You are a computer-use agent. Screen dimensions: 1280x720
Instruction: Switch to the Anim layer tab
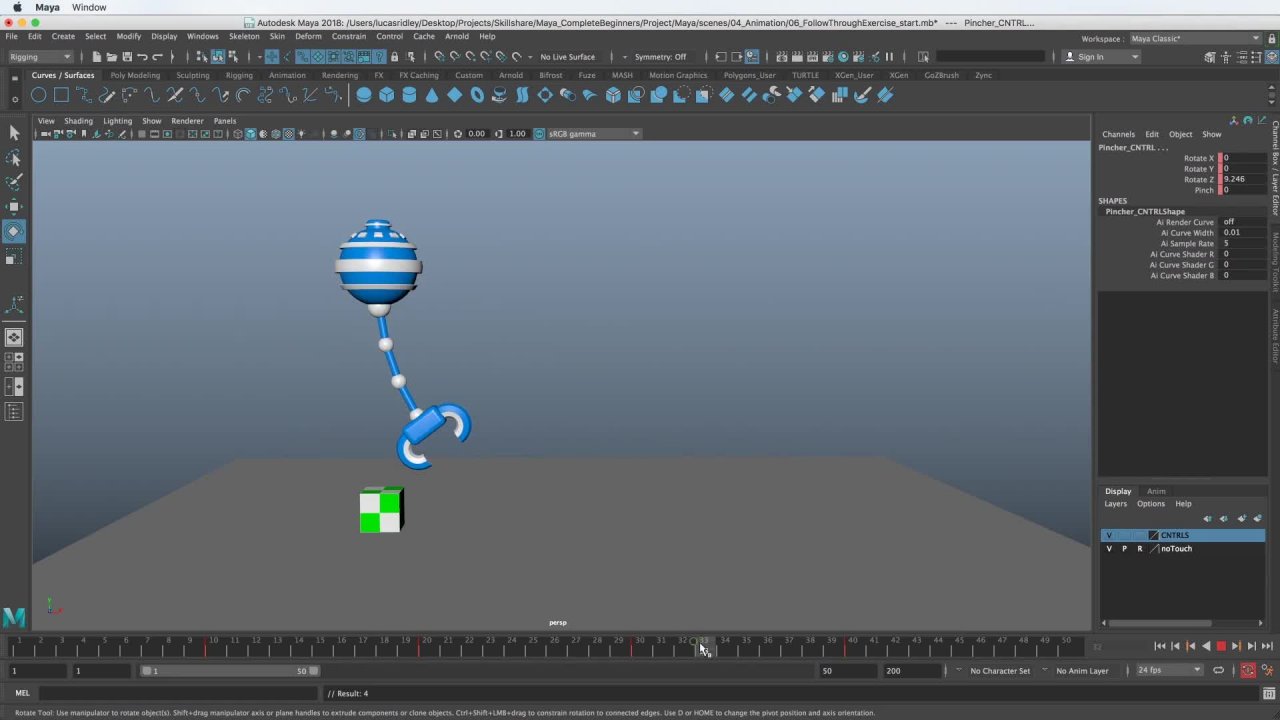tap(1156, 491)
